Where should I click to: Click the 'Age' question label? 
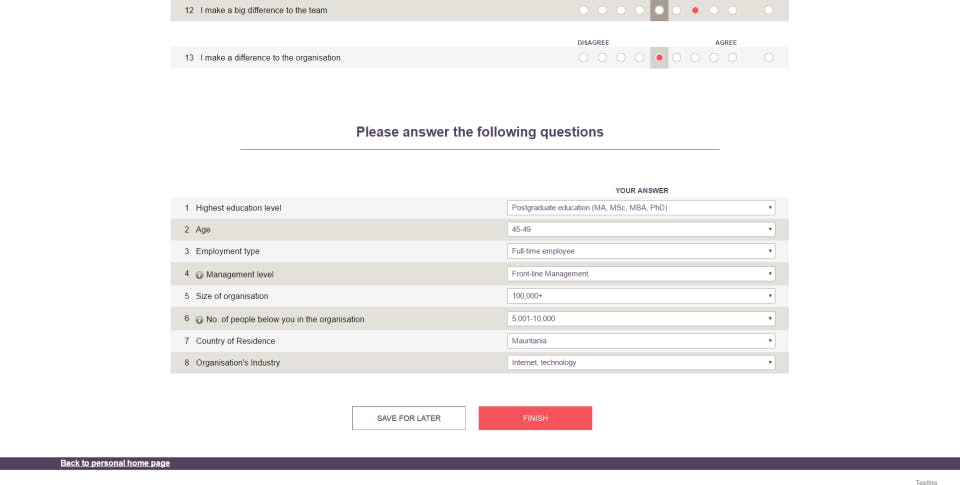203,230
